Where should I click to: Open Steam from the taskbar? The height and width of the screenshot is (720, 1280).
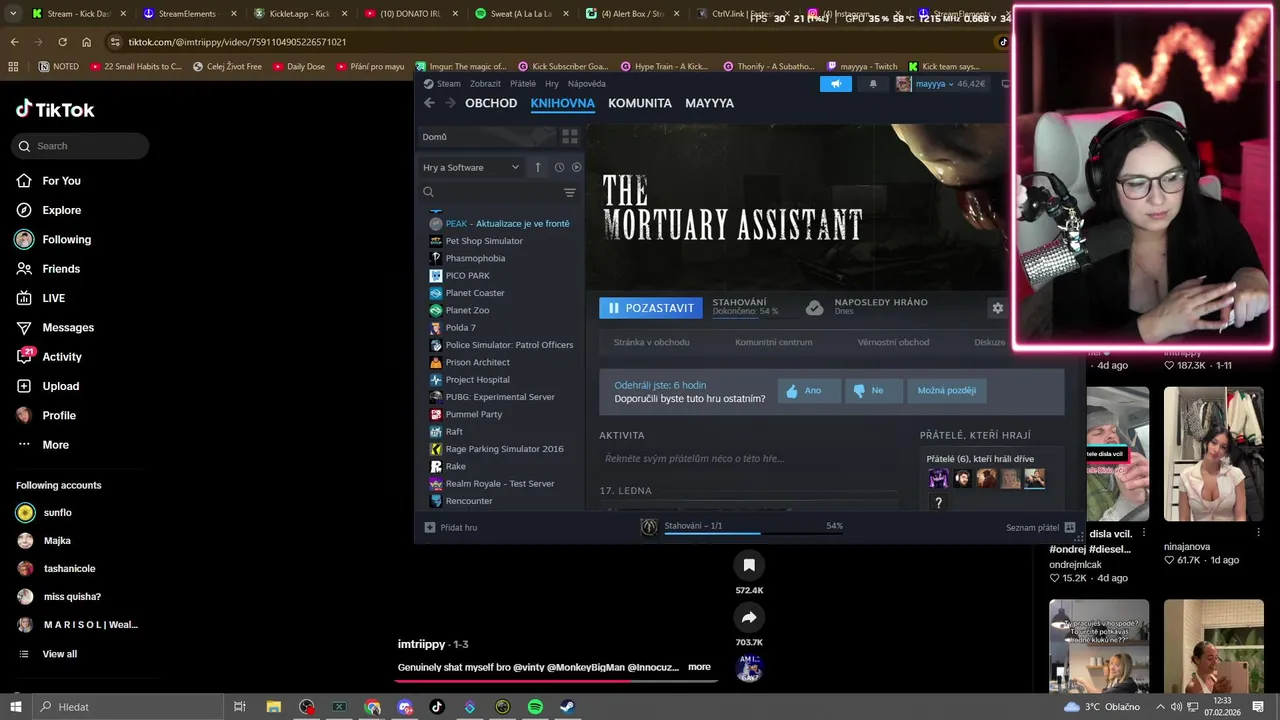pyautogui.click(x=567, y=707)
